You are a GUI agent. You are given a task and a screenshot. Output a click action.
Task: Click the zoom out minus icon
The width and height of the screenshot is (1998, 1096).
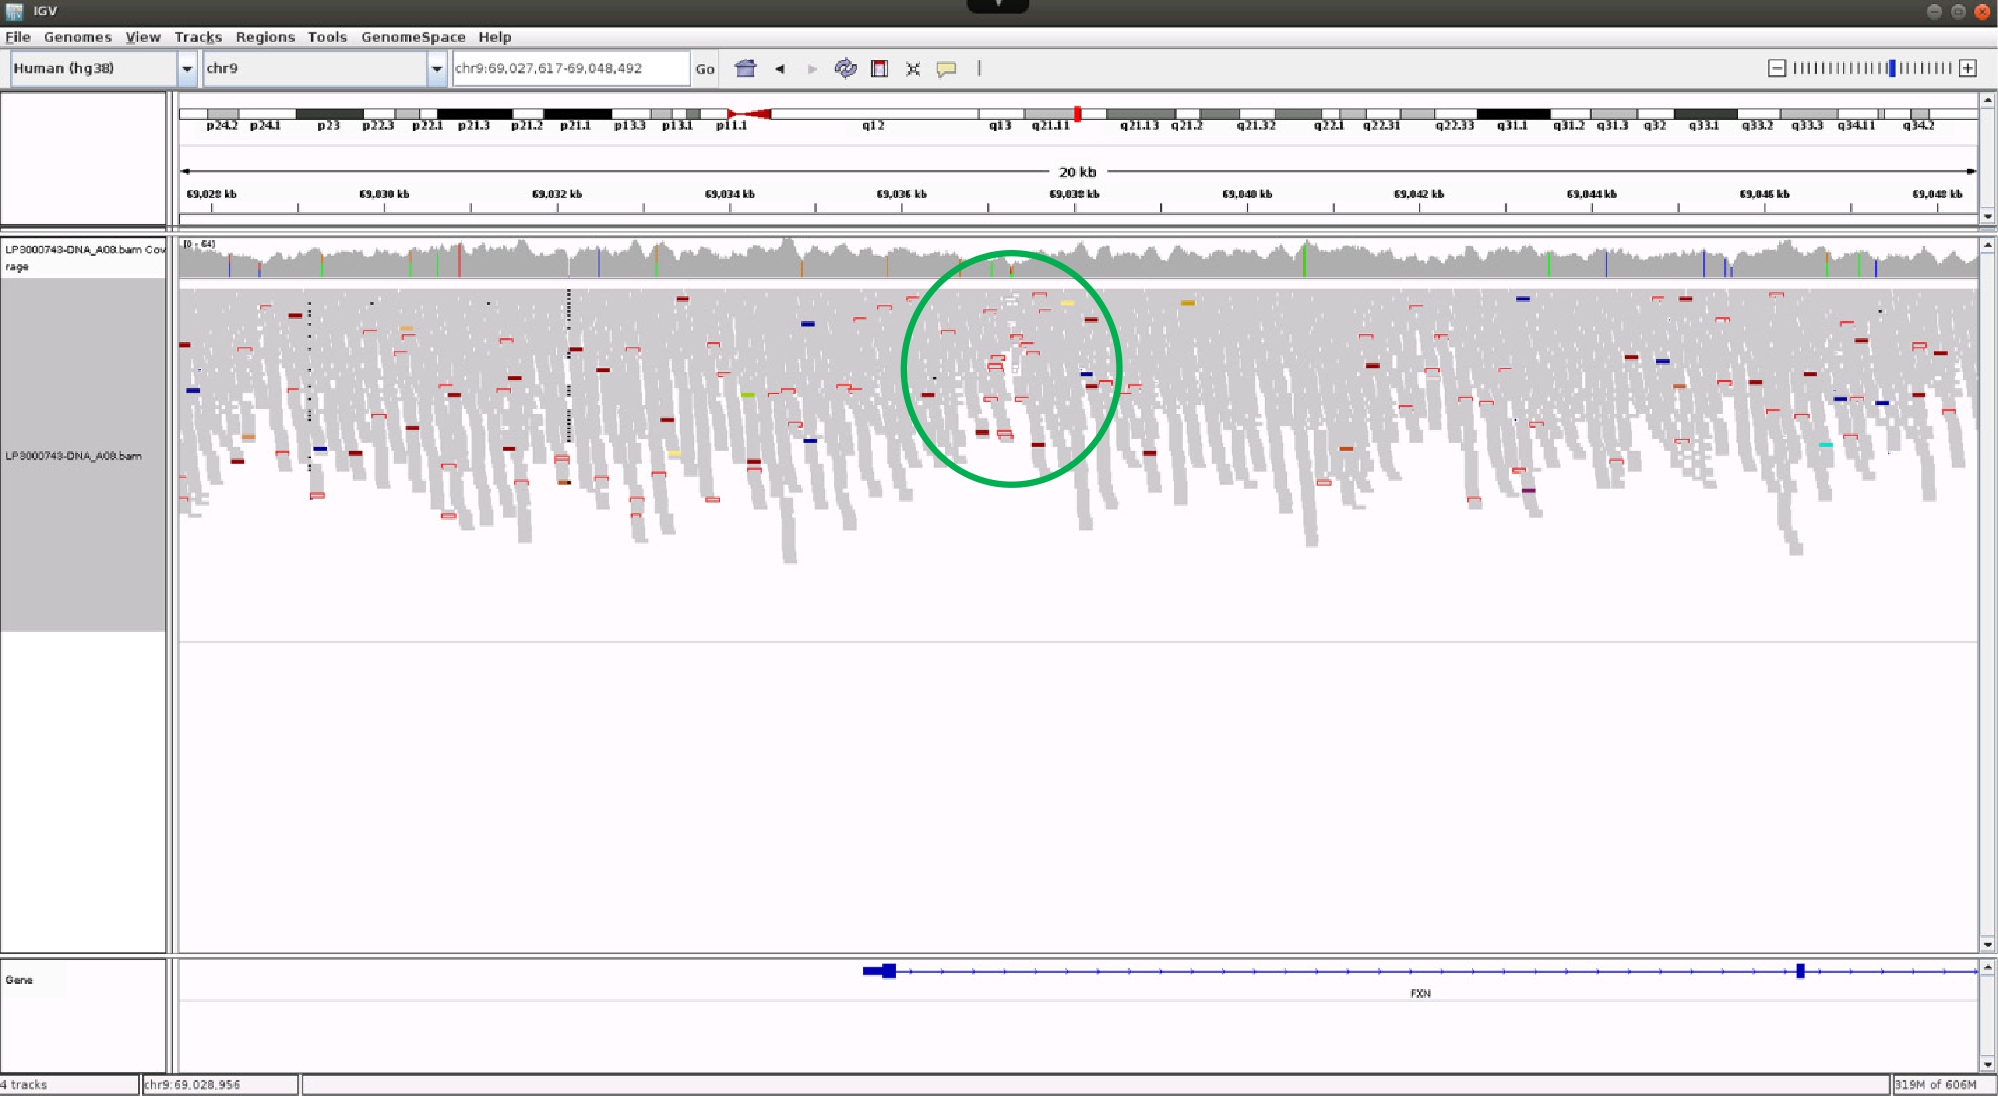pyautogui.click(x=1776, y=68)
